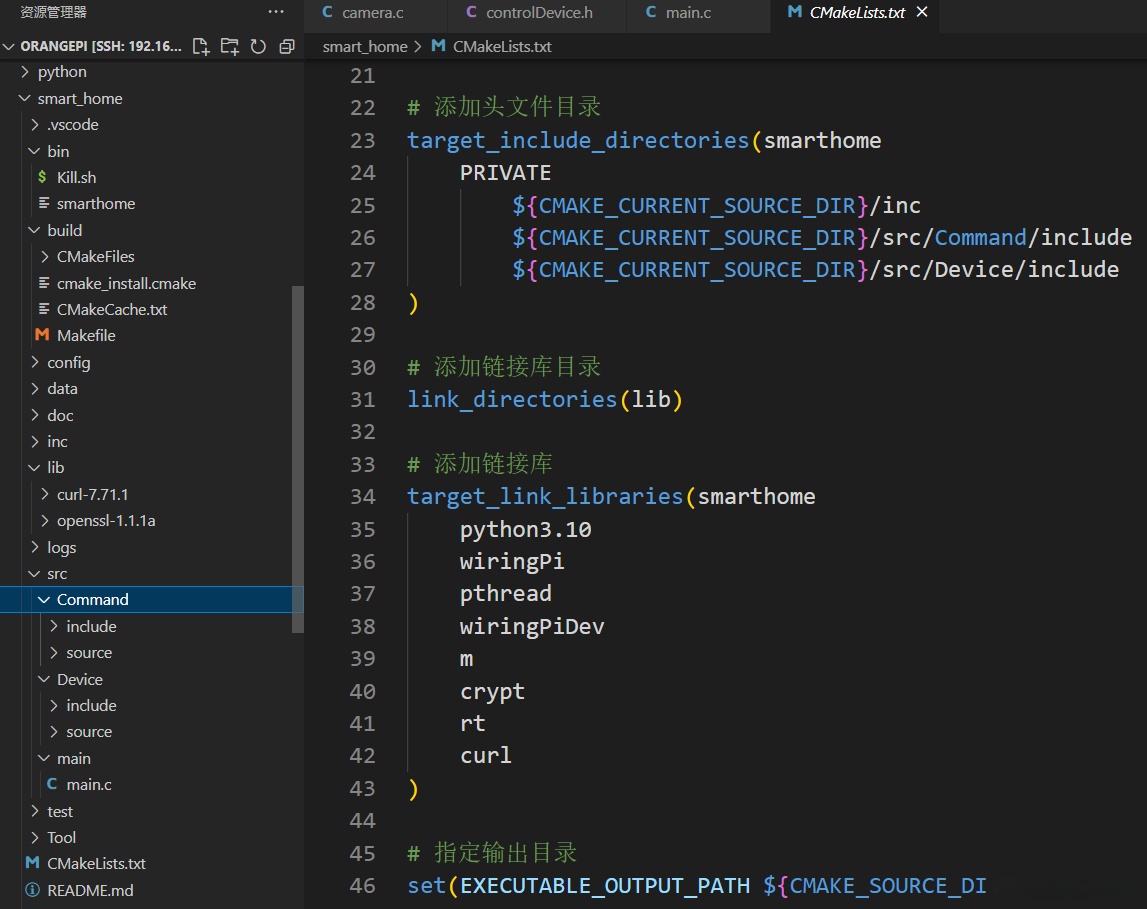Expand the curl-7.71.1 folder

[x=92, y=494]
